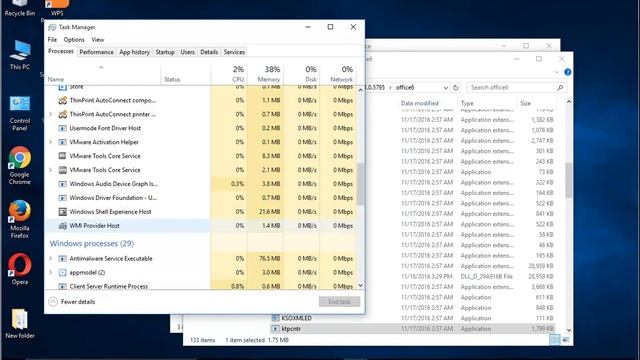This screenshot has height=360, width=640.
Task: Open the Task Manager File menu
Action: [52, 40]
